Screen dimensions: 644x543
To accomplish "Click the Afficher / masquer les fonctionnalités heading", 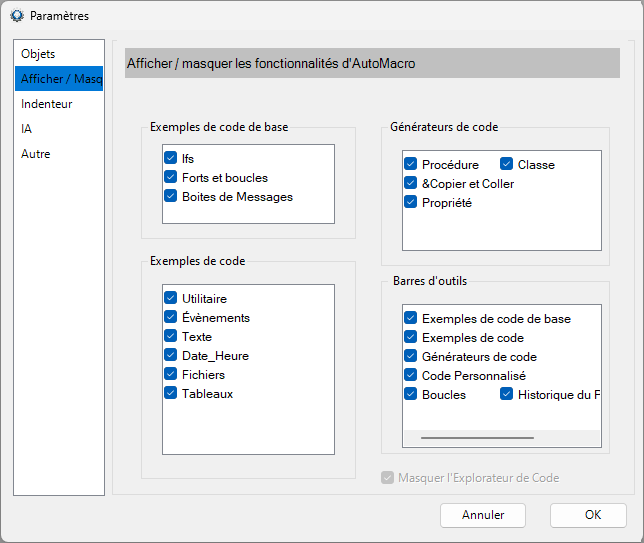I will 271,63.
